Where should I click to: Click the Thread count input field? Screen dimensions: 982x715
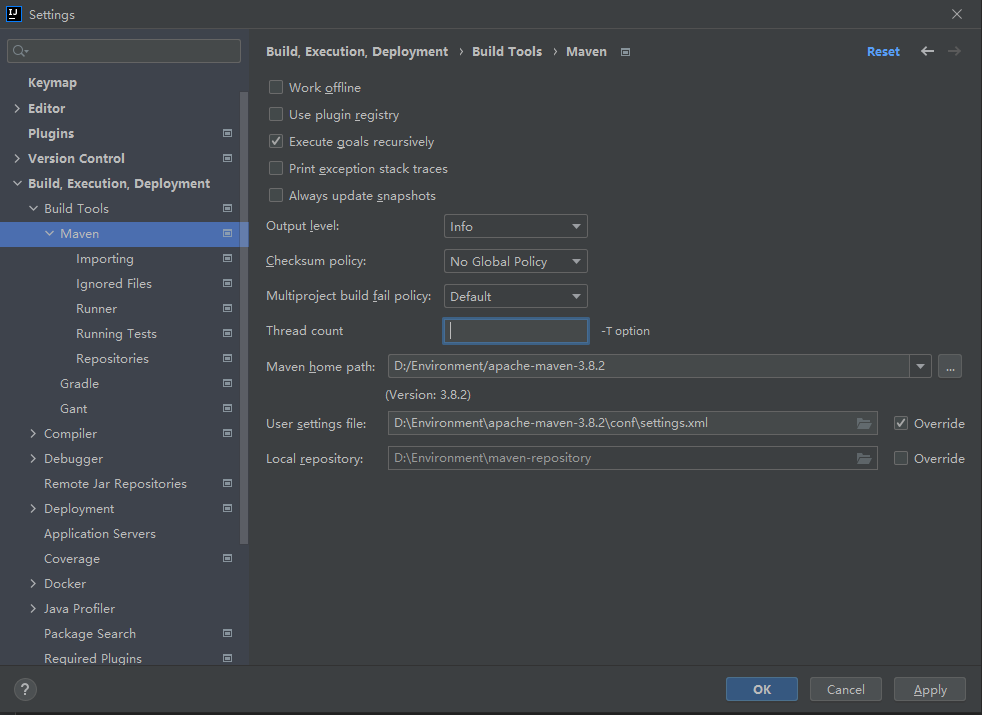tap(516, 331)
